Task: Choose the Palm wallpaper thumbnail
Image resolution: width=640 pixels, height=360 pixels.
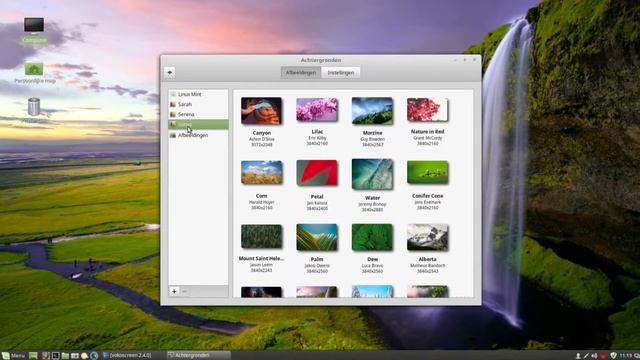Action: coord(317,237)
